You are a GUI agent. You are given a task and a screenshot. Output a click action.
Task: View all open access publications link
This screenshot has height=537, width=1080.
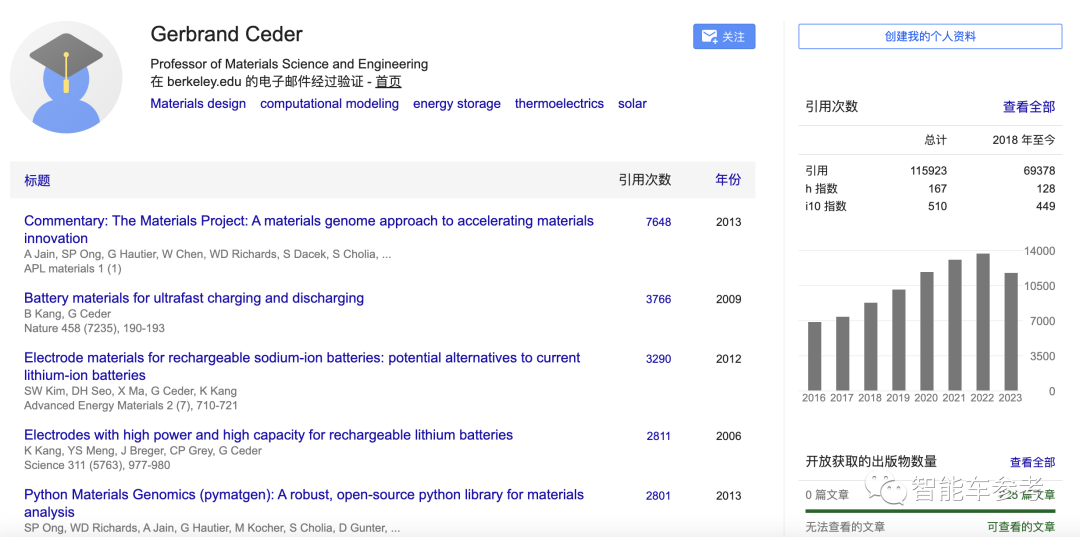tap(1032, 462)
